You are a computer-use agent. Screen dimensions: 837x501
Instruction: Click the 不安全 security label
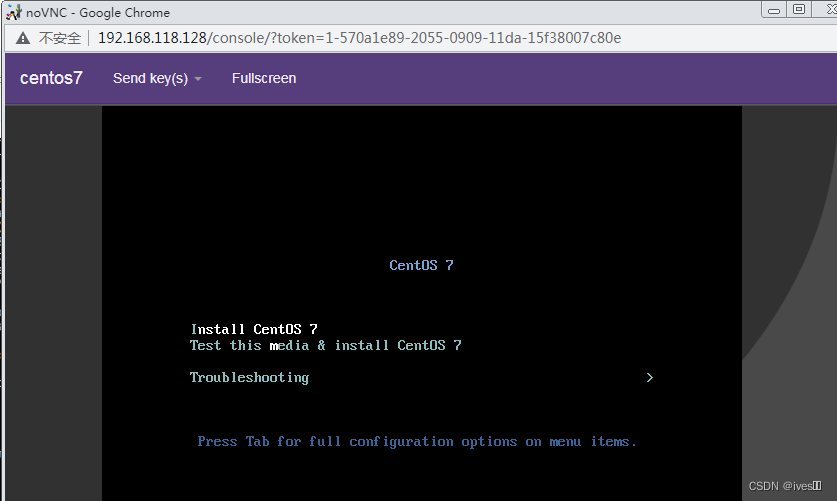pyautogui.click(x=60, y=38)
